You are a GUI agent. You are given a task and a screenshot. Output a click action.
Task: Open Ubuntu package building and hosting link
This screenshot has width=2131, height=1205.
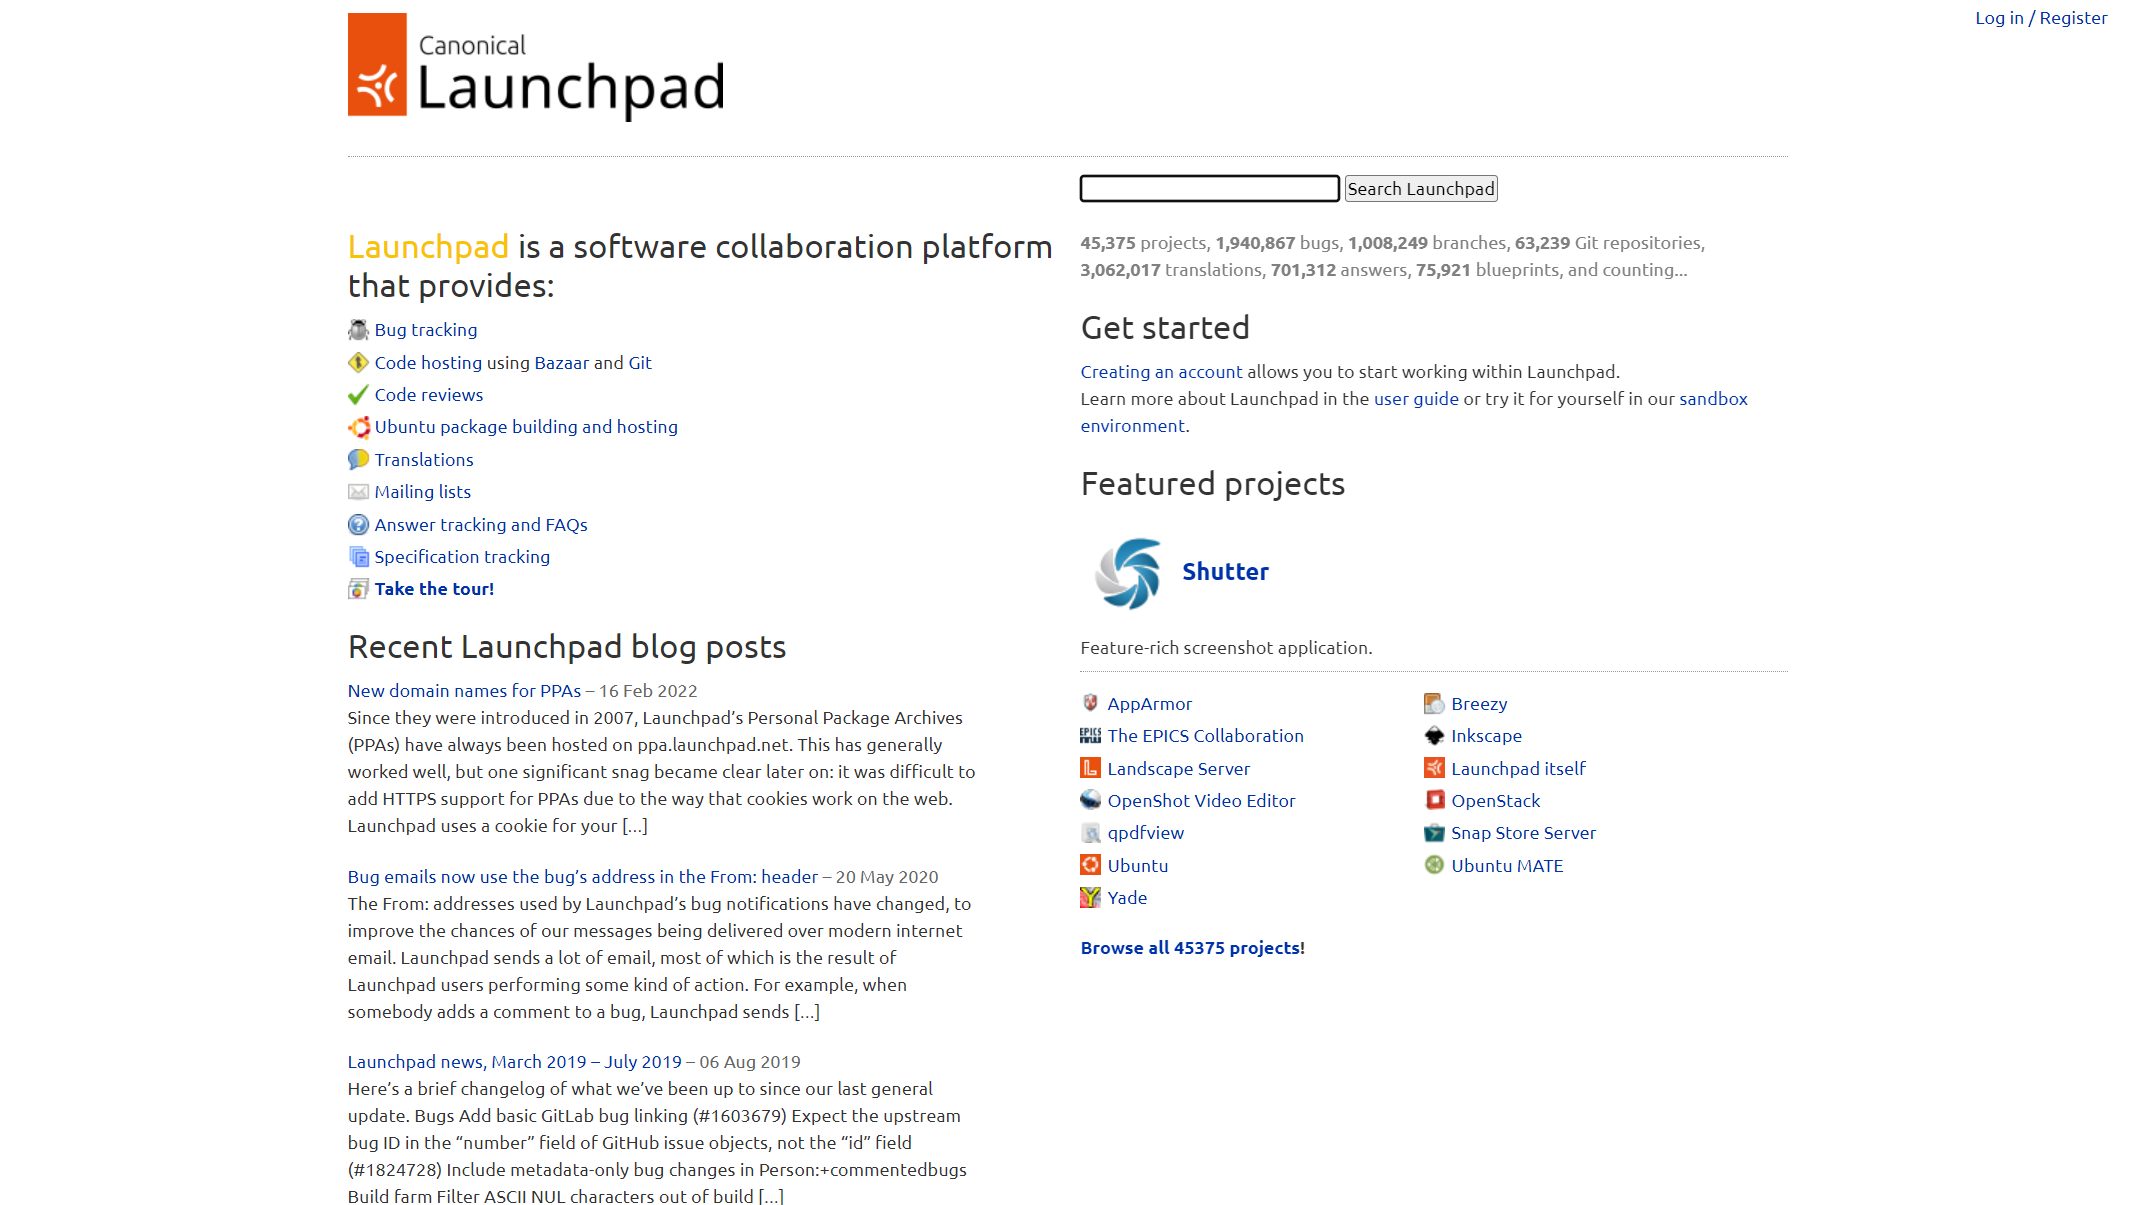click(526, 427)
